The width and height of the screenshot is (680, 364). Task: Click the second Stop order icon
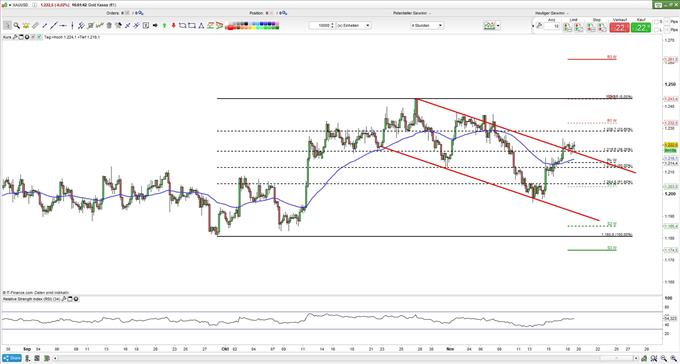pos(602,27)
